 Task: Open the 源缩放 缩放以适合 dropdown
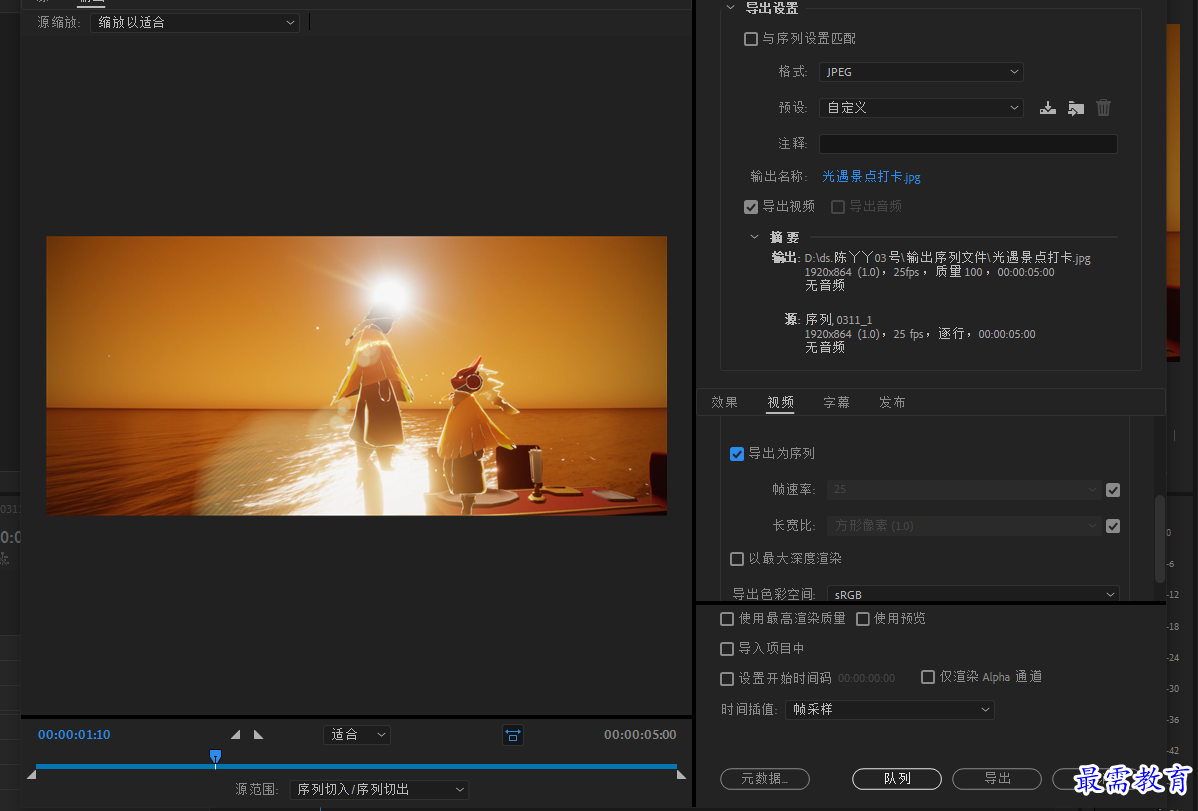(x=195, y=23)
